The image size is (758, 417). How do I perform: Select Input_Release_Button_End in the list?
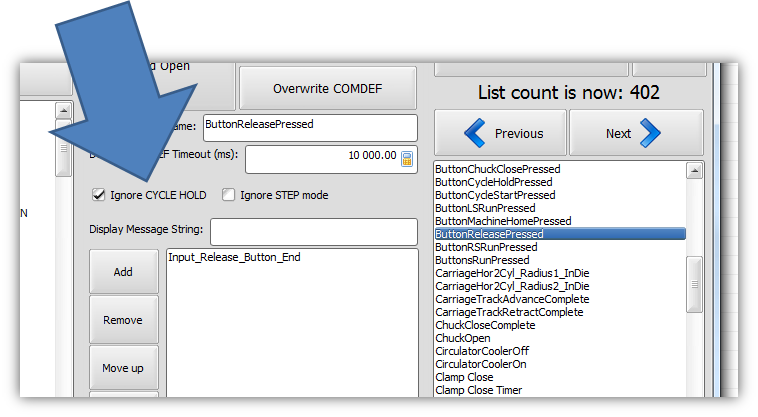pos(235,258)
